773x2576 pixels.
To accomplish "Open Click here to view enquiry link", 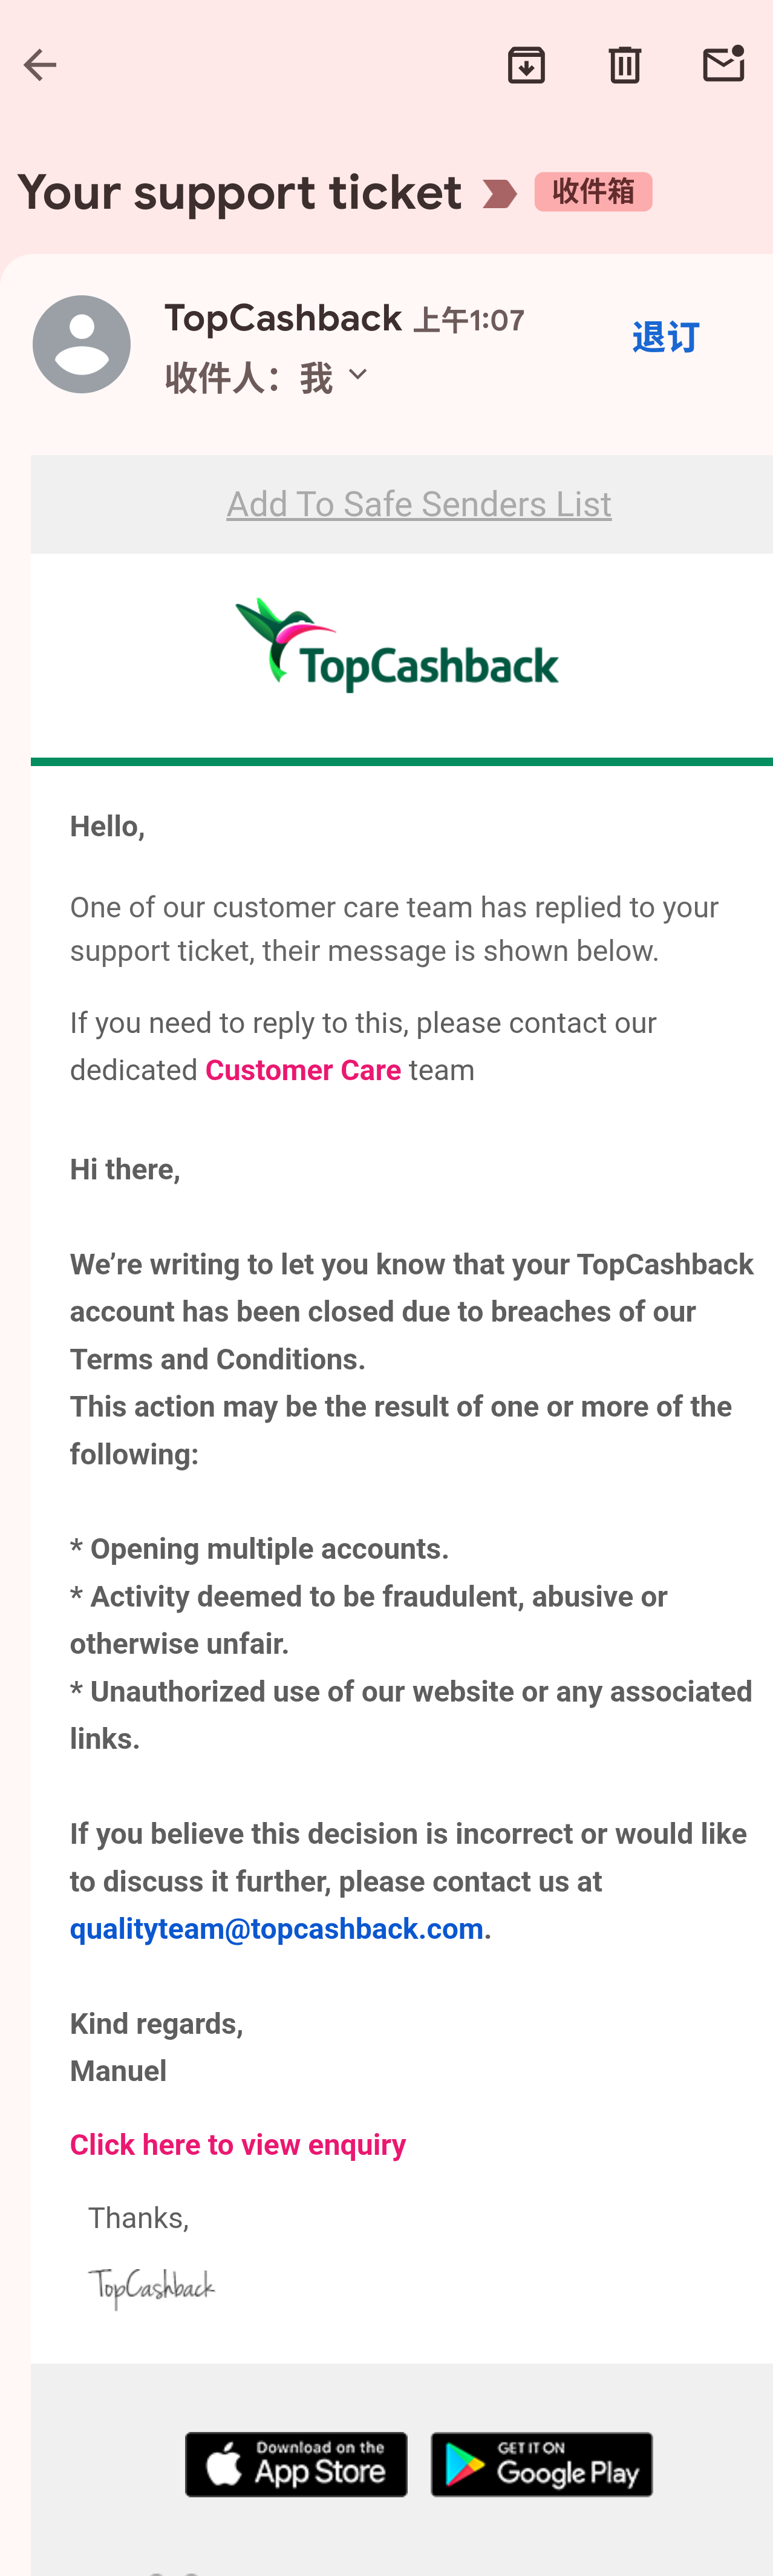I will 238,2145.
